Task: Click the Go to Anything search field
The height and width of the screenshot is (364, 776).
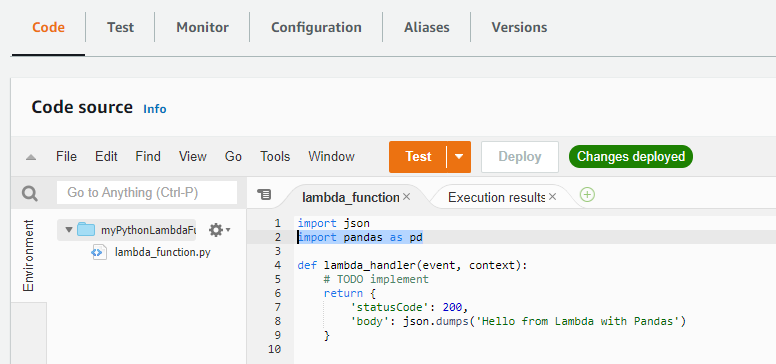Action: (147, 192)
